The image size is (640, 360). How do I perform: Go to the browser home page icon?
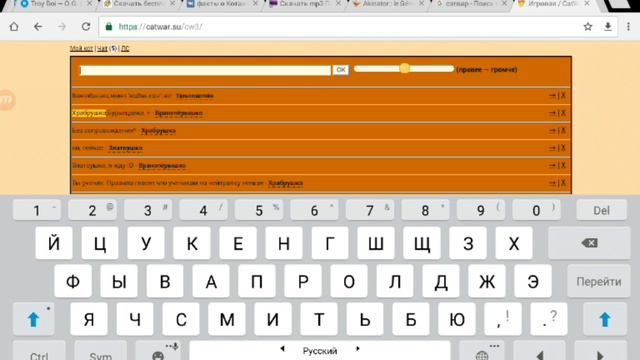[x=14, y=27]
